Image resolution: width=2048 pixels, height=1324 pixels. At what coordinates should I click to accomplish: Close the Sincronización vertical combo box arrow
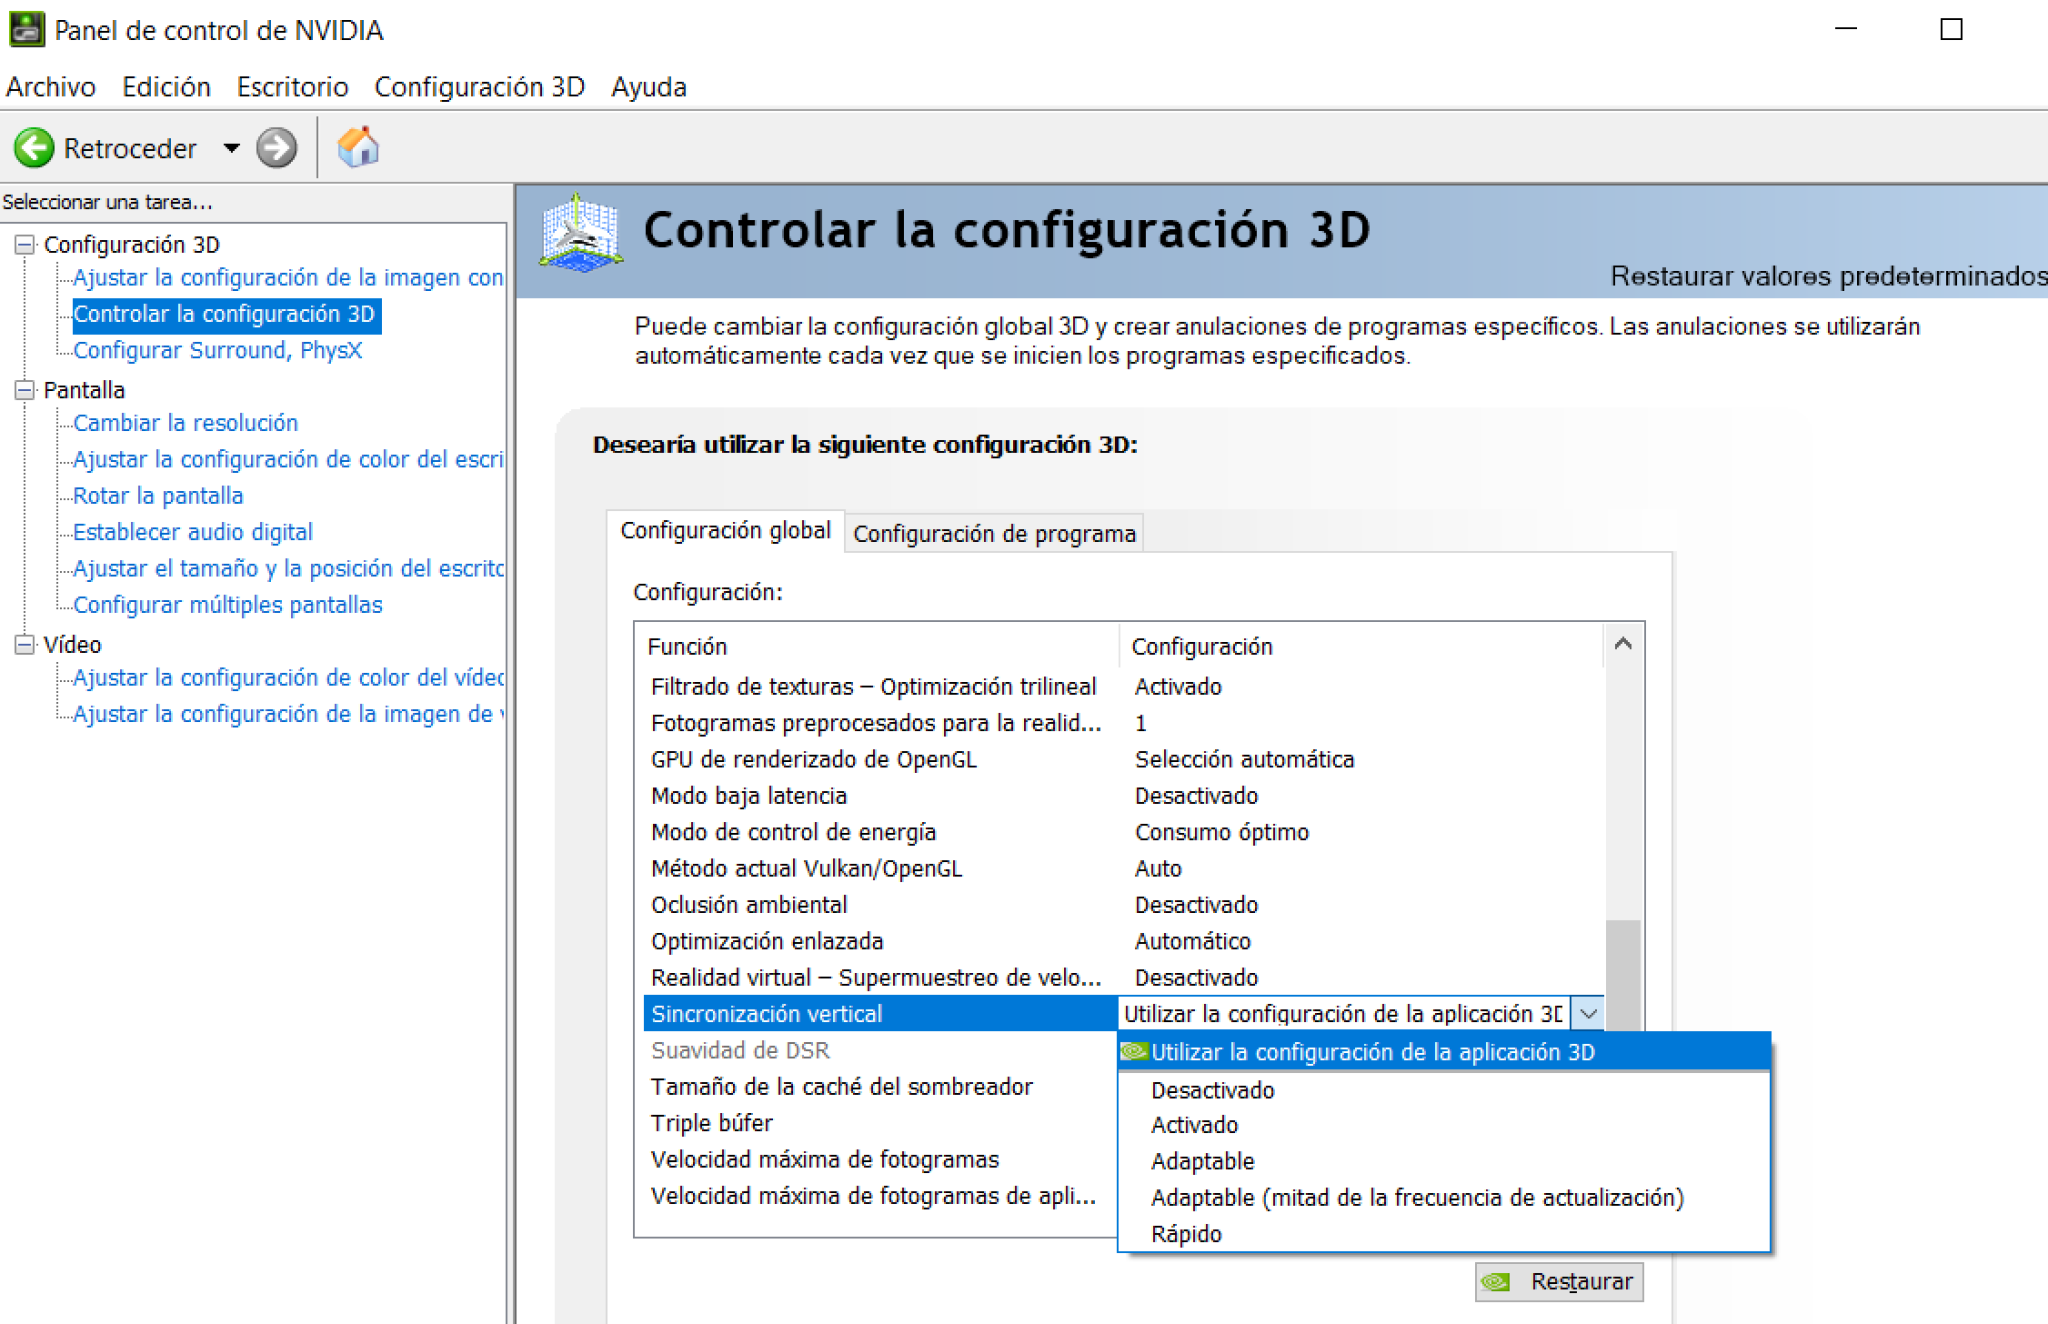click(x=1588, y=1014)
